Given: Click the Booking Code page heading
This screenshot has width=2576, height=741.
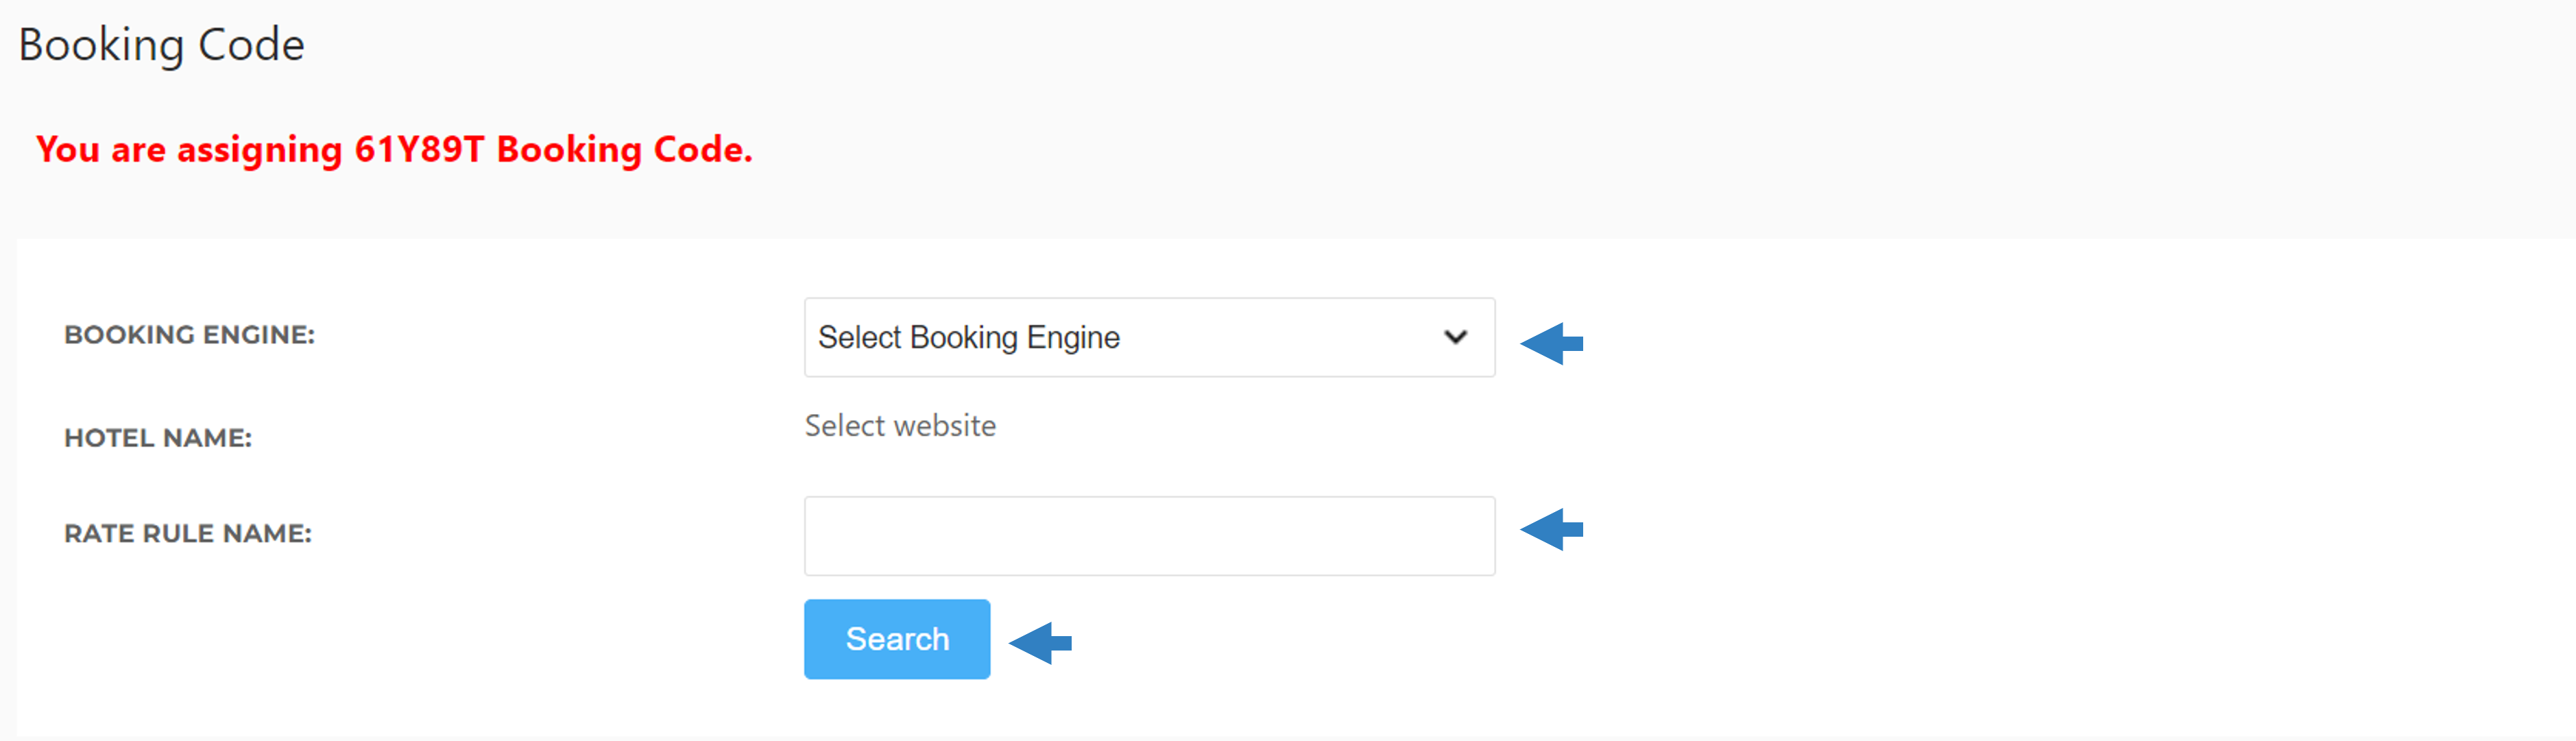Looking at the screenshot, I should point(161,45).
